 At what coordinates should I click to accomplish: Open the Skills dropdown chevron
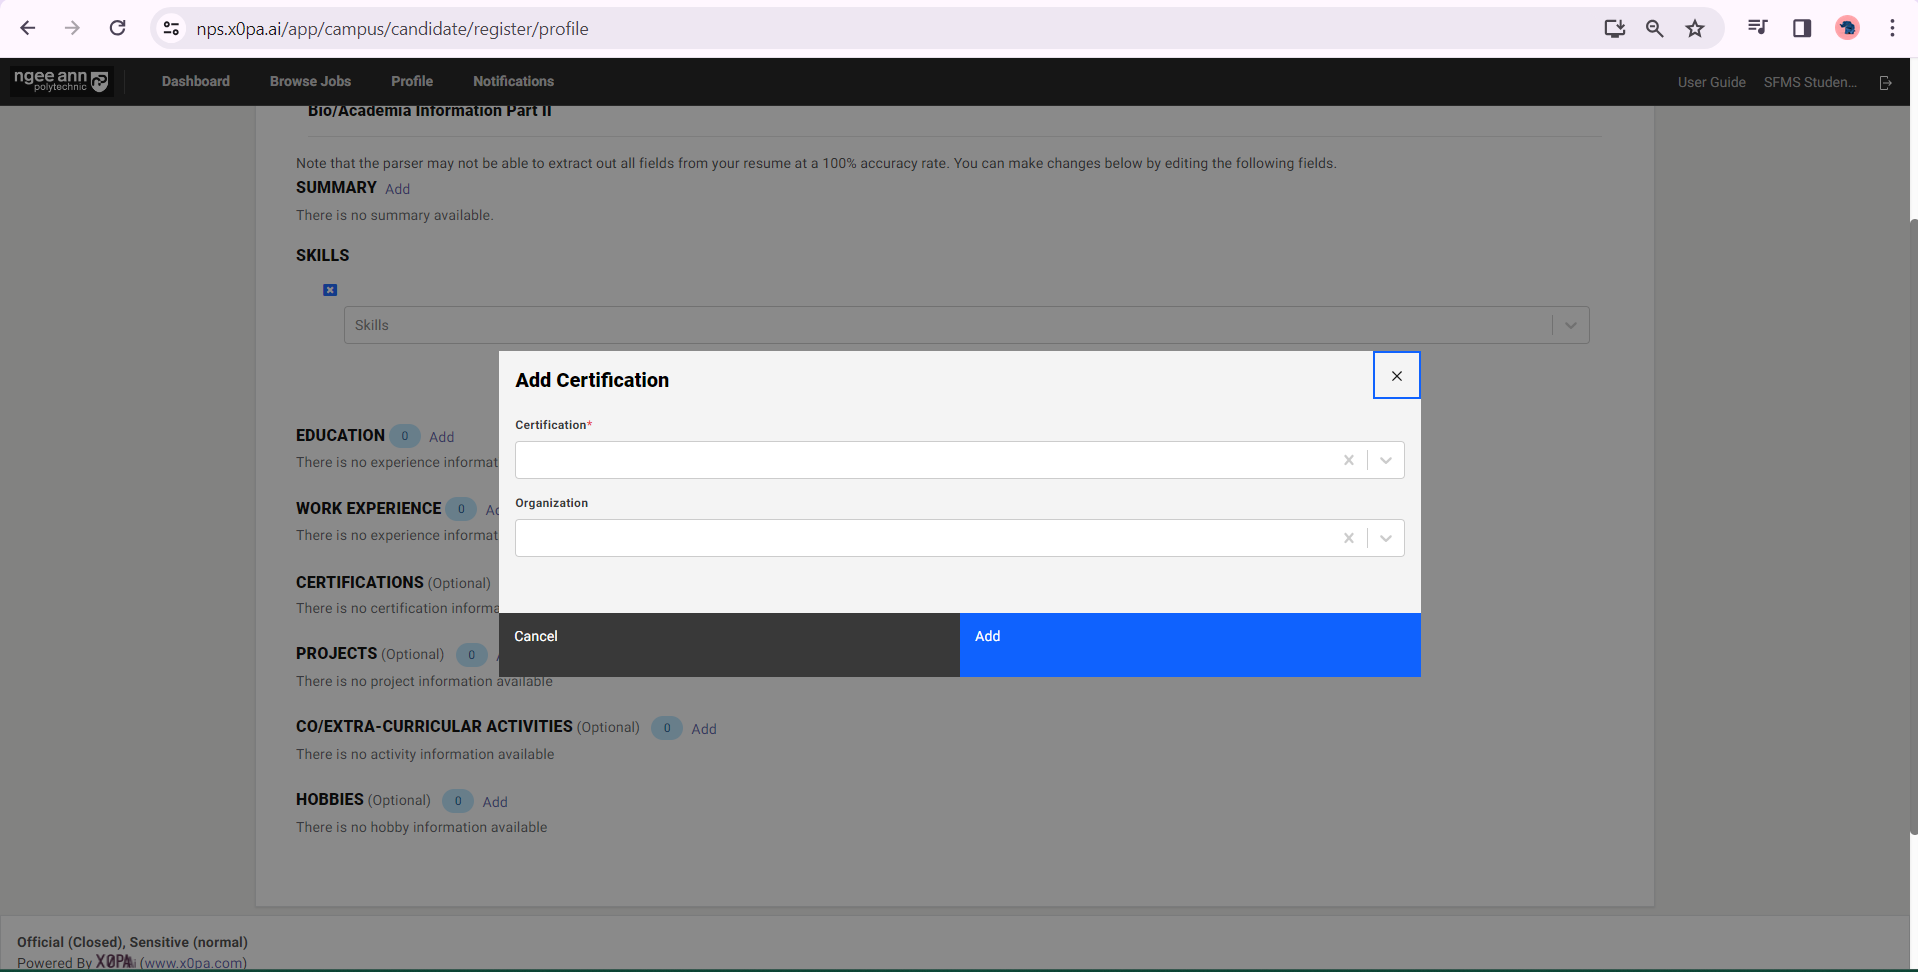coord(1570,325)
